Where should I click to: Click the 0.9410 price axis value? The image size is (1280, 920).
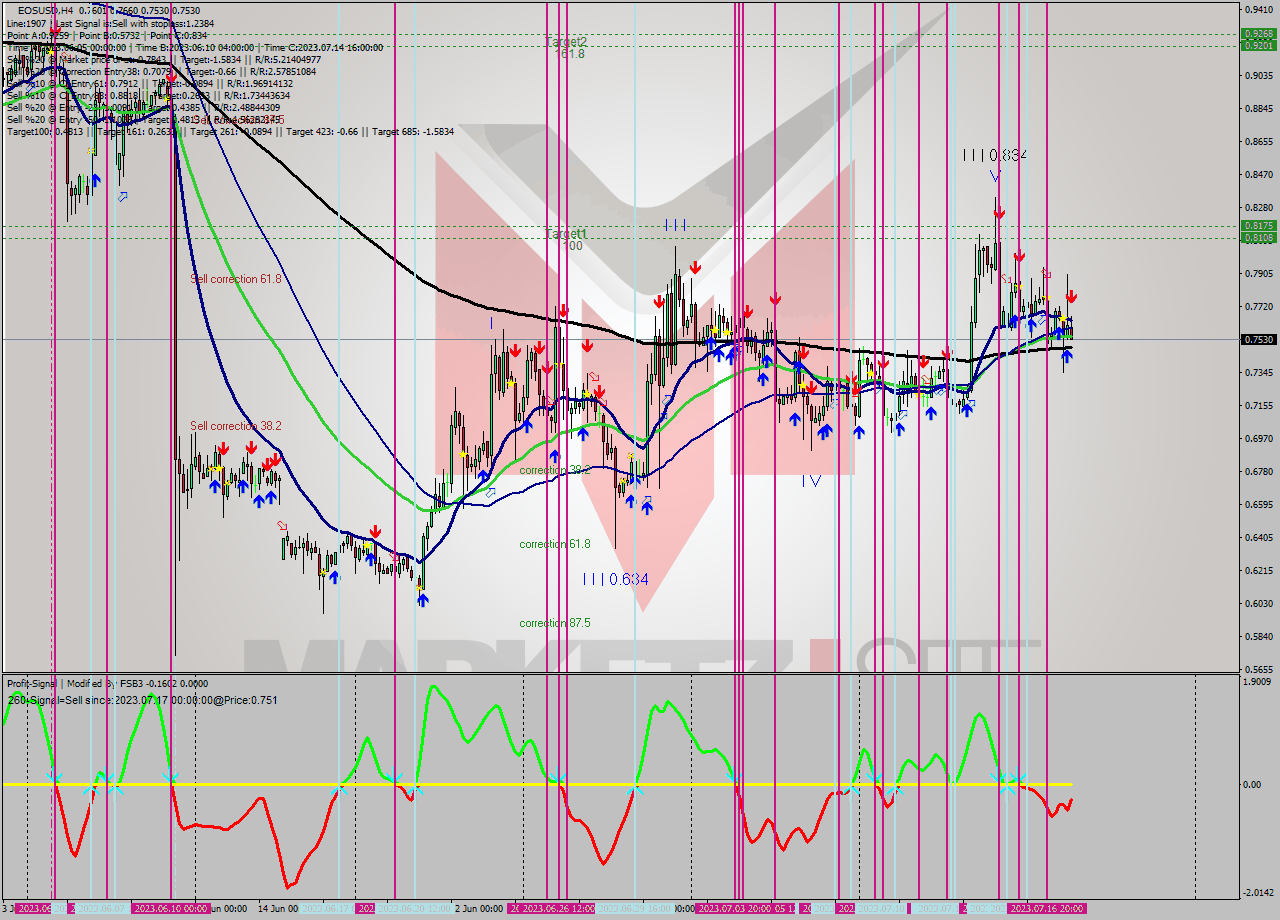(x=1258, y=9)
